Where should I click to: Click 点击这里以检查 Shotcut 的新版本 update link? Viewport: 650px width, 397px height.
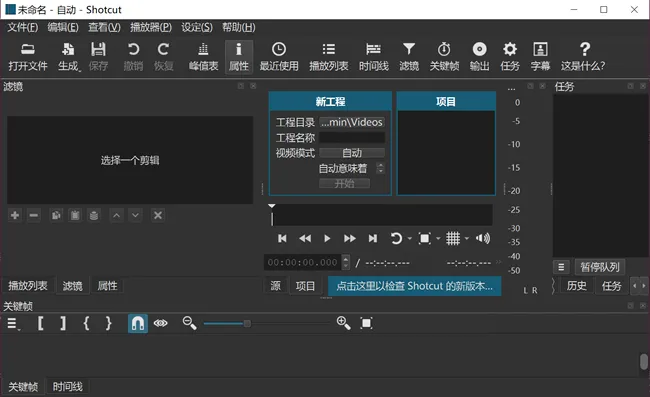[415, 286]
